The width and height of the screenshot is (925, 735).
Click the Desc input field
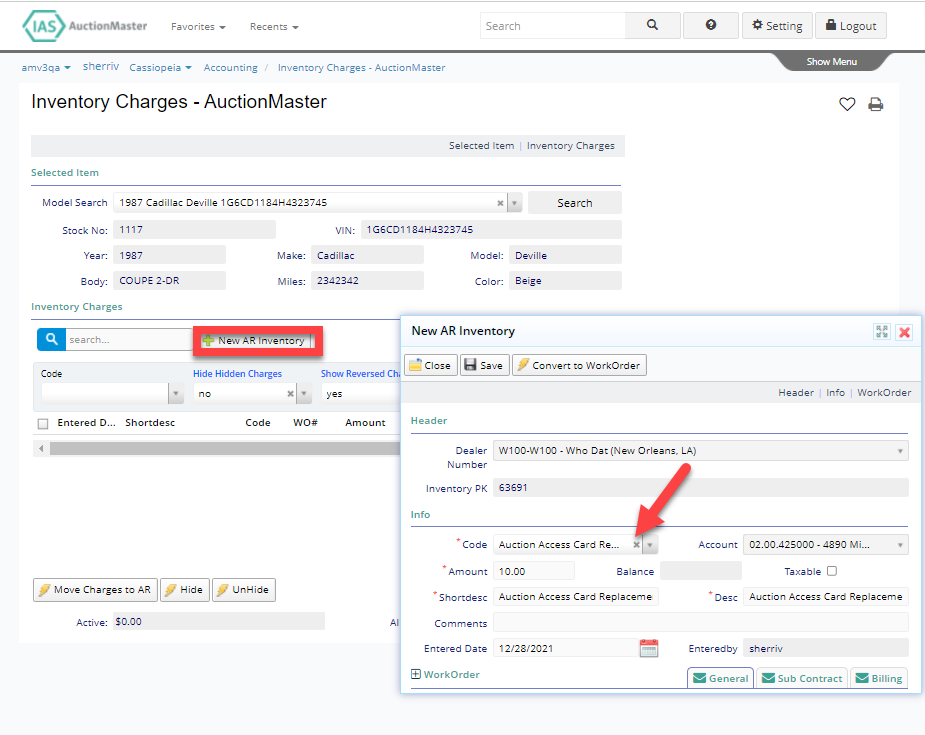pyautogui.click(x=825, y=596)
